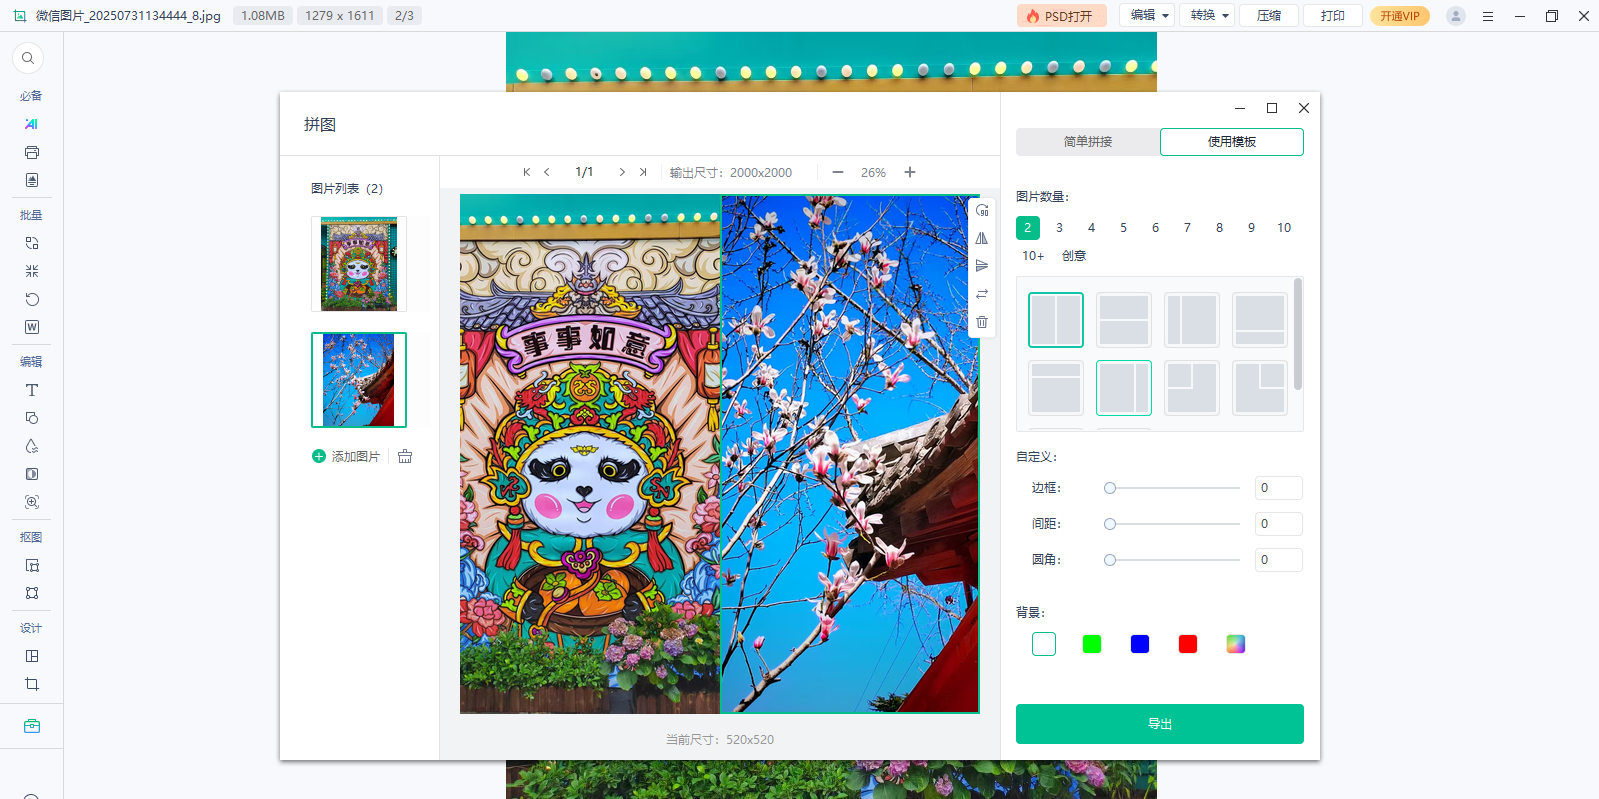Clear the image list with the basket icon

[405, 456]
